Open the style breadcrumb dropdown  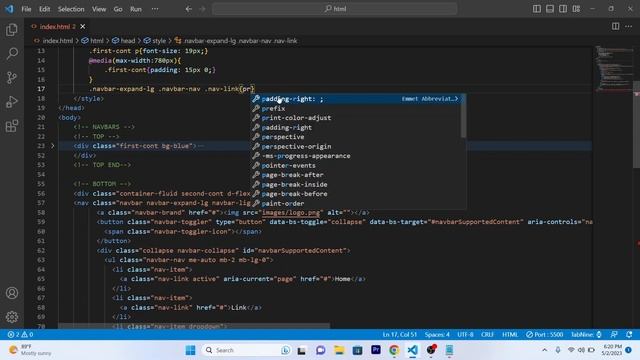[155, 41]
